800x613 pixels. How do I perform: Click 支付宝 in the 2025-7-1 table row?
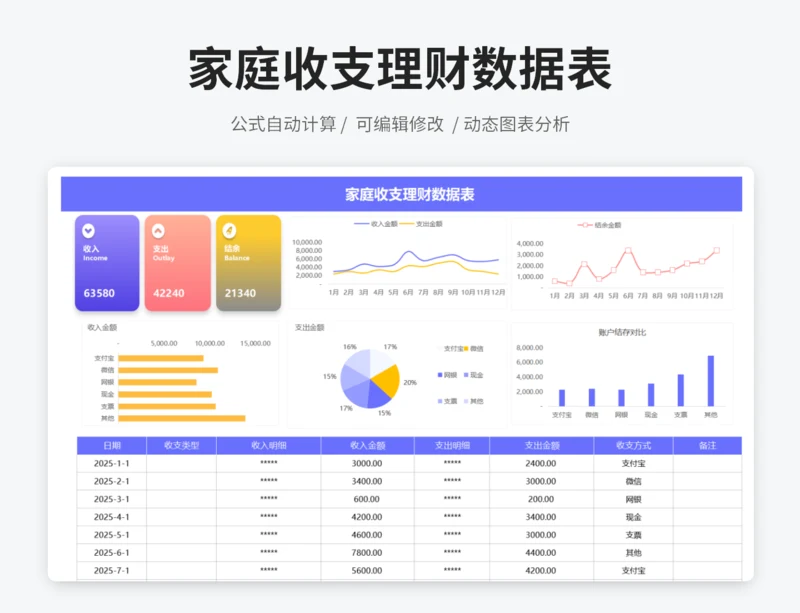tap(633, 571)
